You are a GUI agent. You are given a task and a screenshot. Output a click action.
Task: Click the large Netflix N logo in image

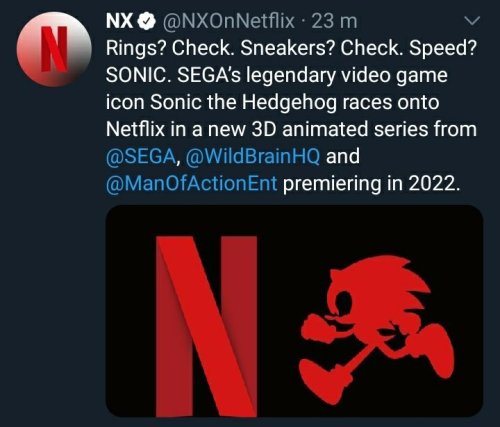click(x=207, y=327)
